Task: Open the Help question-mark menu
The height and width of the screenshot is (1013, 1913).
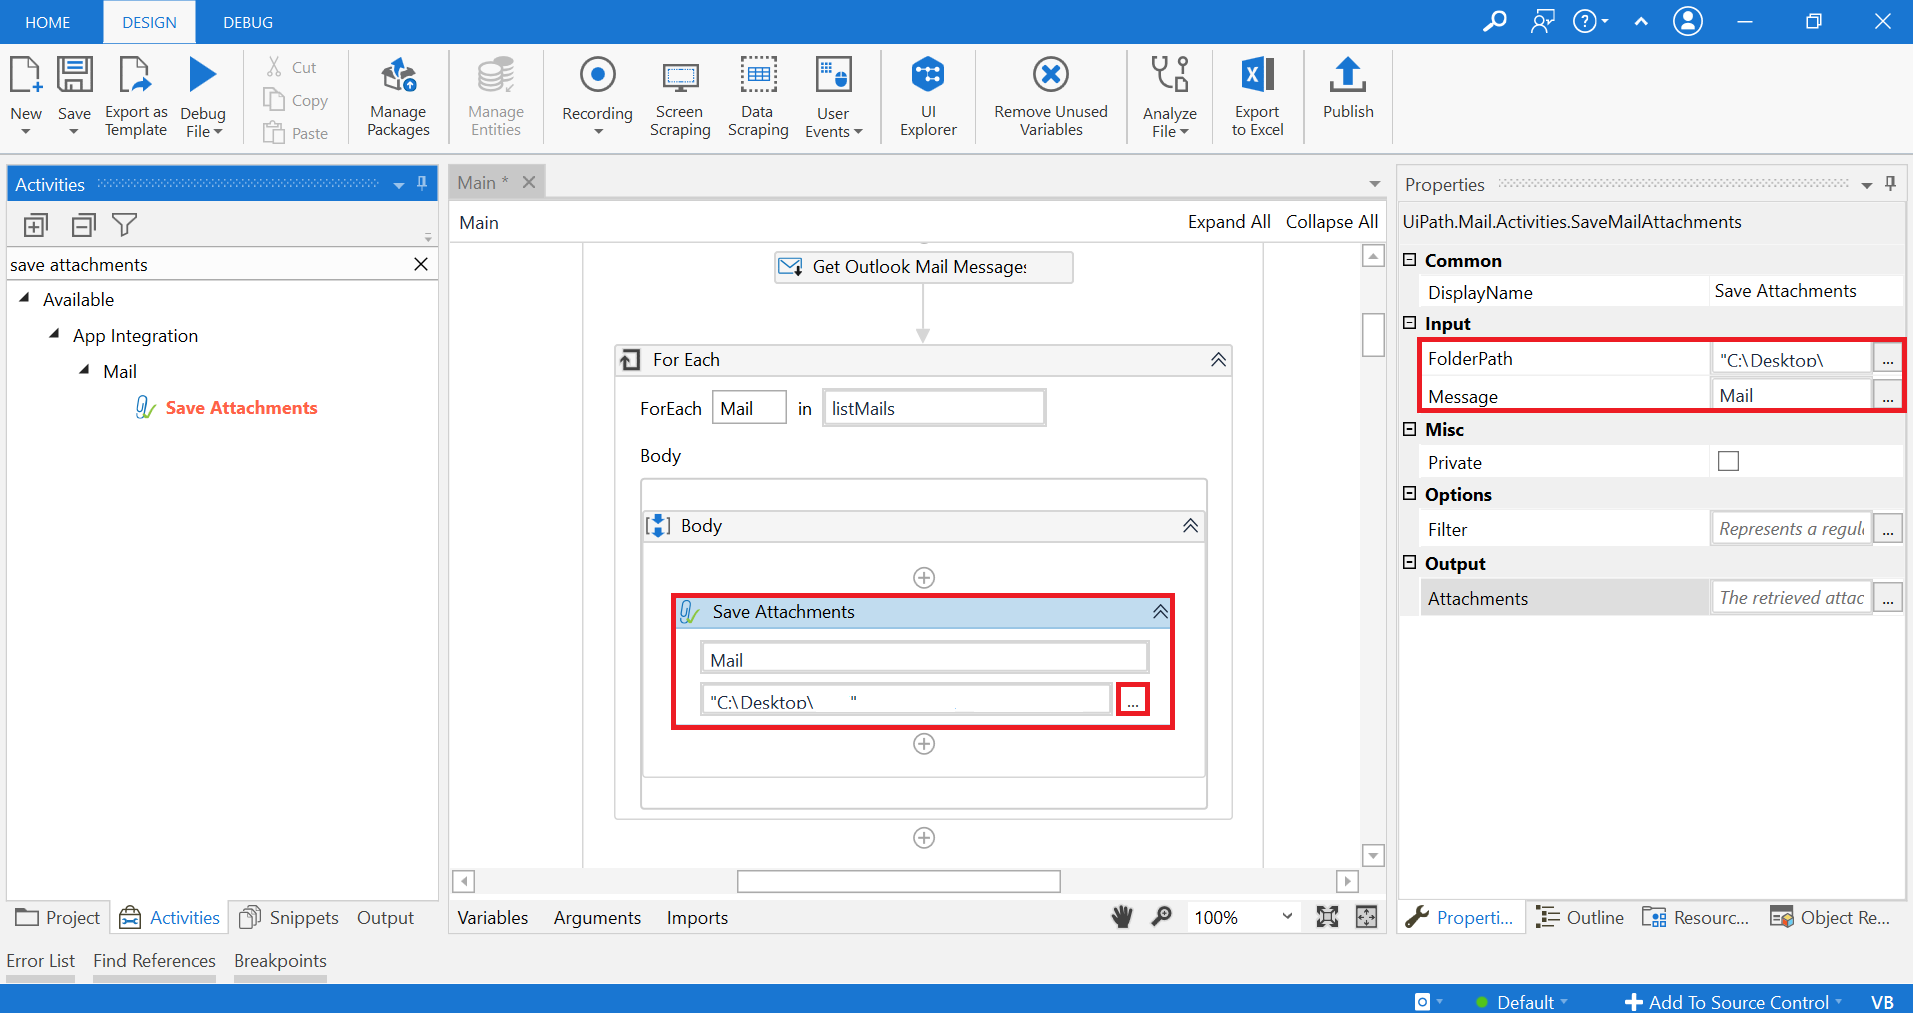Action: tap(1590, 21)
